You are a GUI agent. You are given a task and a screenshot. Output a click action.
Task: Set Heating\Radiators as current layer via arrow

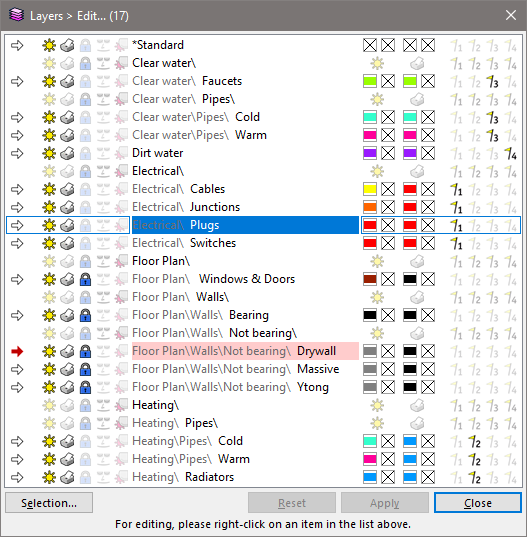coord(17,477)
